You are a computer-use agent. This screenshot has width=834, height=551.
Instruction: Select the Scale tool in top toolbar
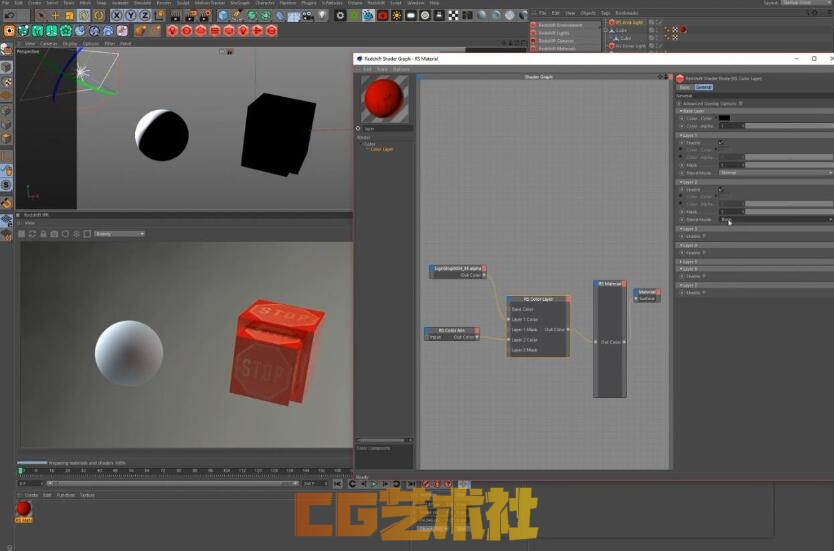pos(69,15)
